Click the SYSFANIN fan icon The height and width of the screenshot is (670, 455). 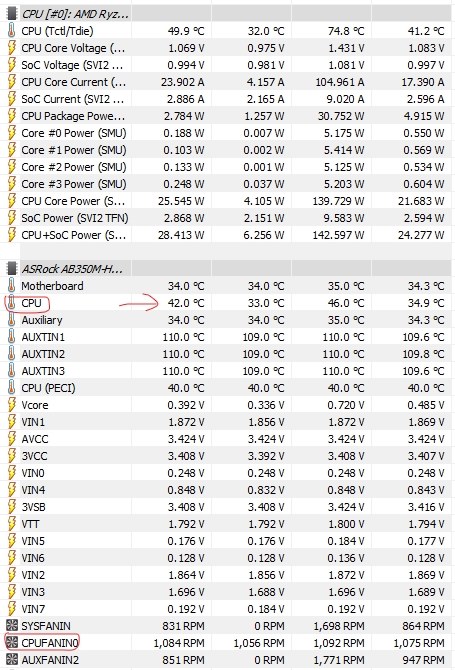click(x=12, y=626)
